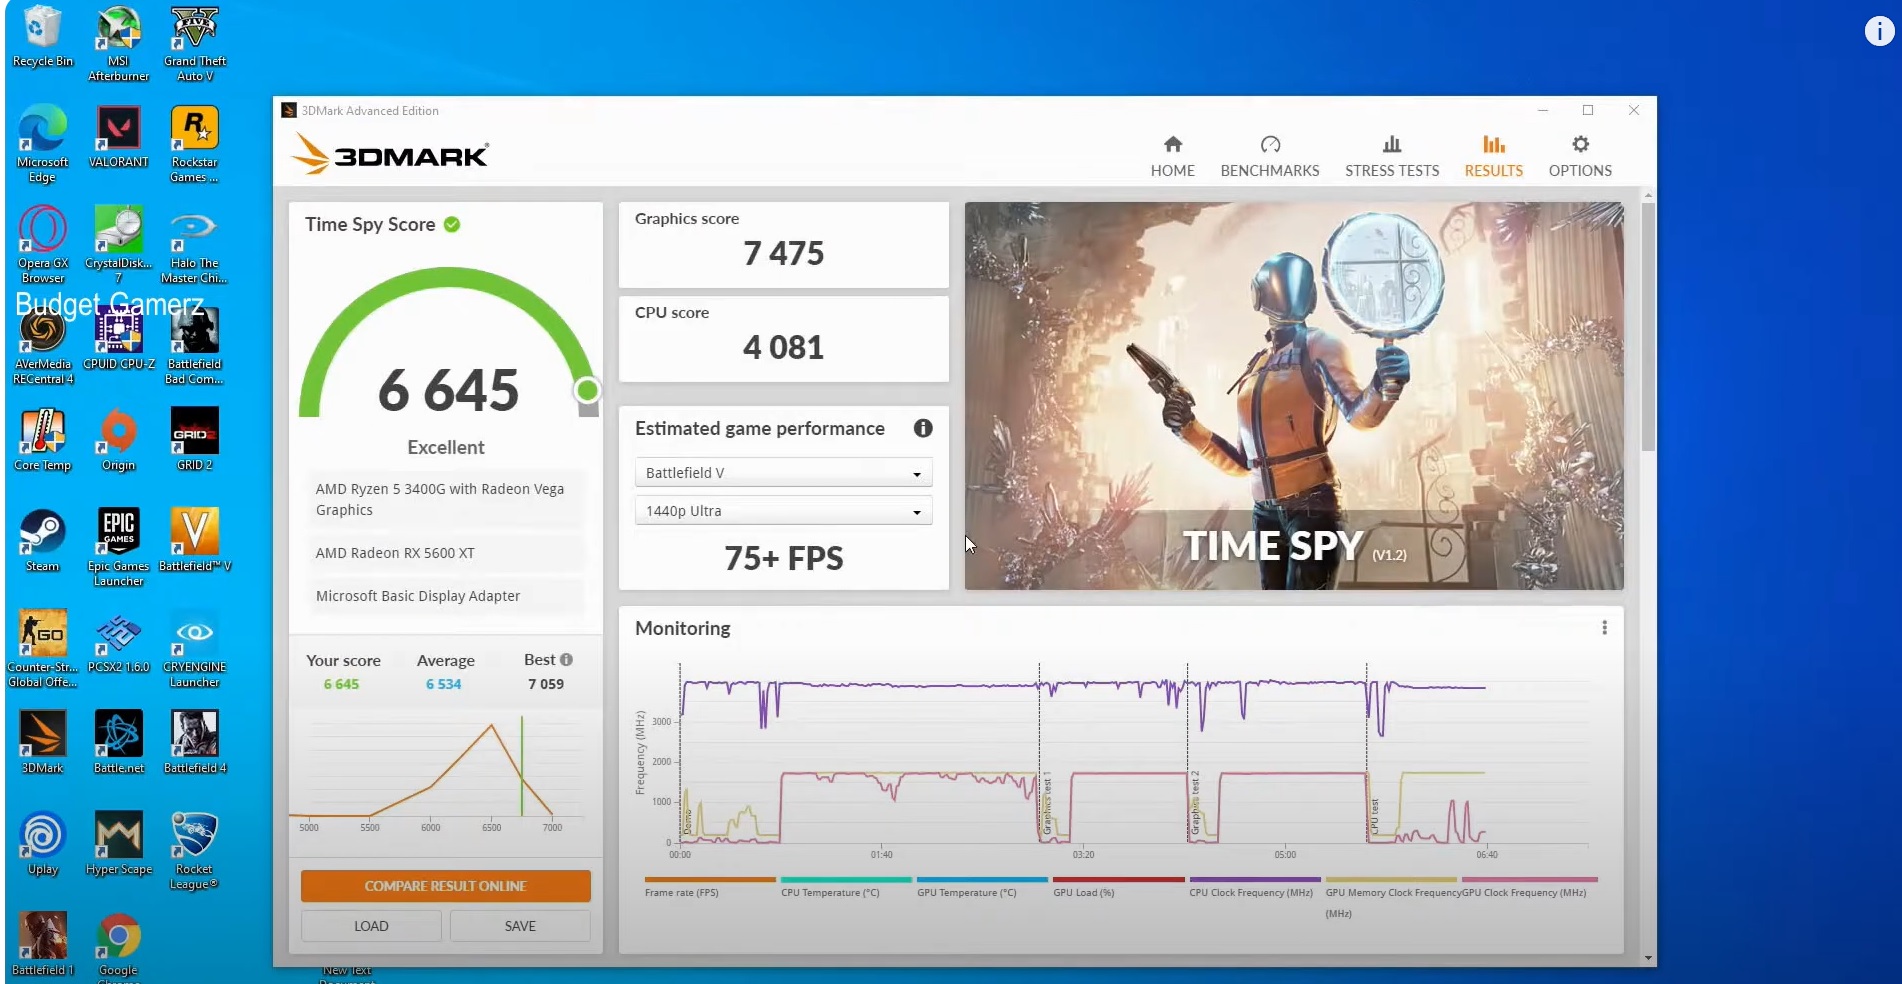Screen dimensions: 1902x984
Task: Click the estimated game performance info icon
Action: click(923, 428)
